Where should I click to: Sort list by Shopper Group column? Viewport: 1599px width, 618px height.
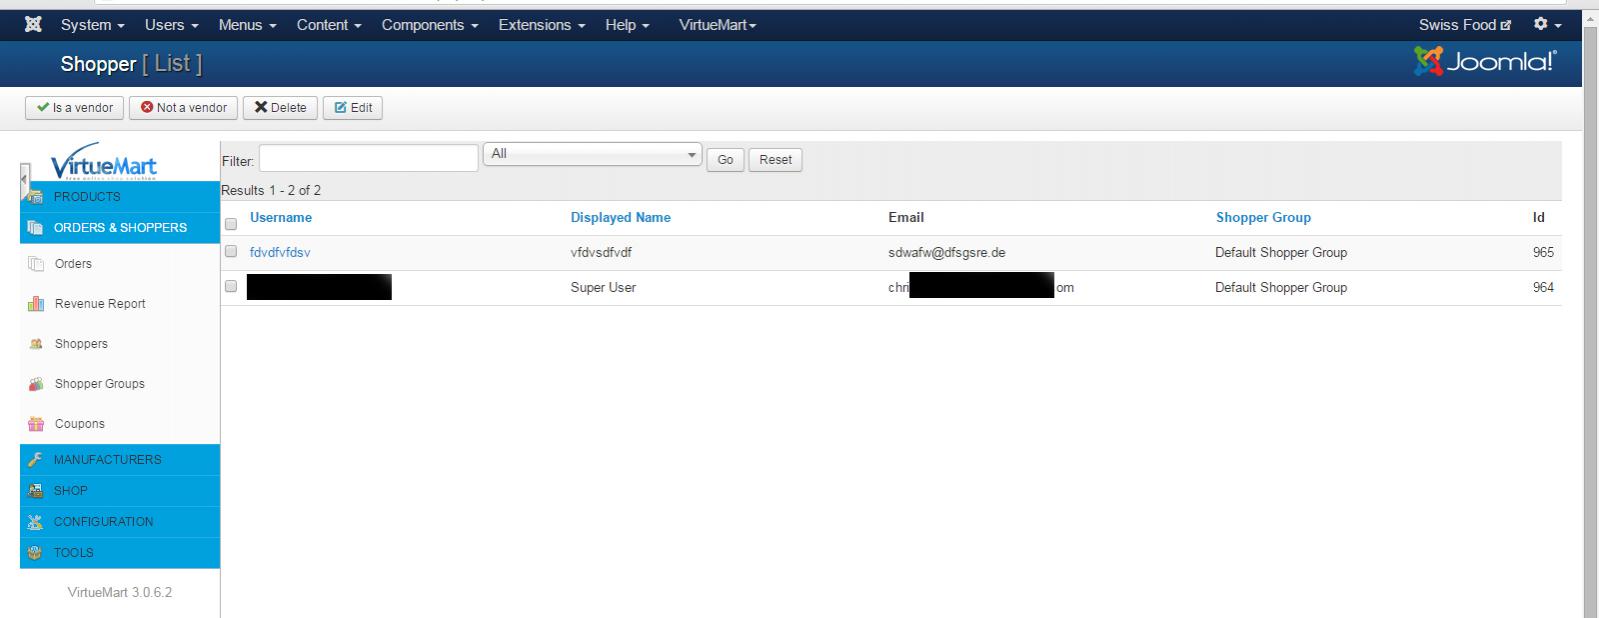coord(1262,218)
